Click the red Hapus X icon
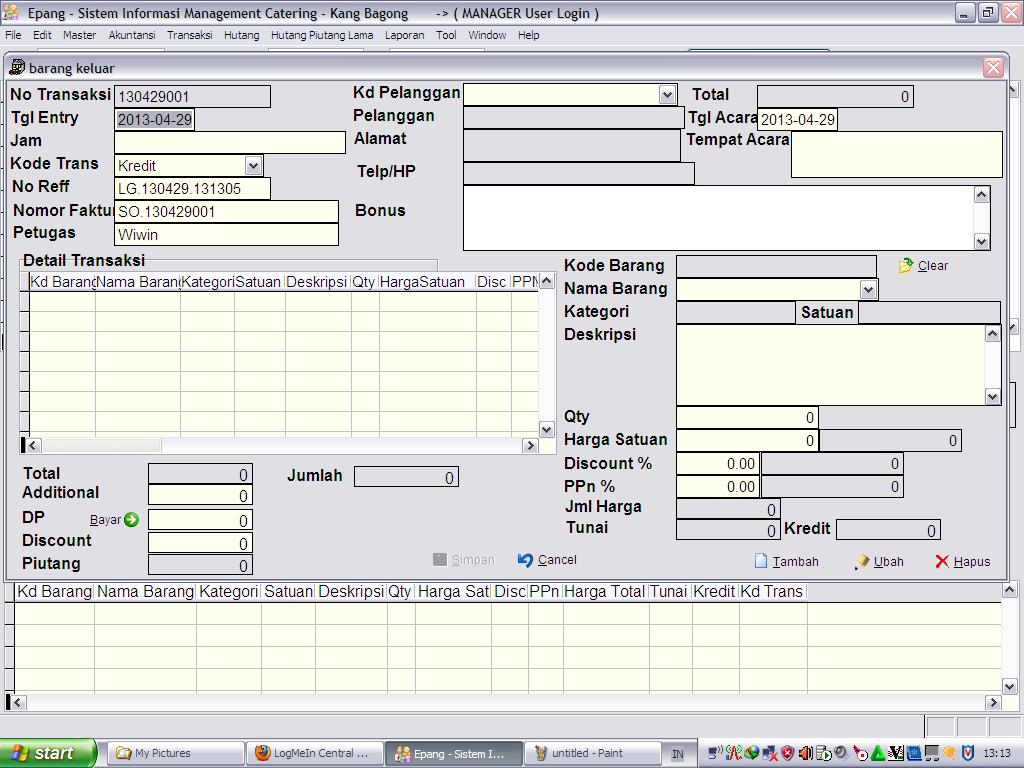This screenshot has height=768, width=1024. (942, 562)
